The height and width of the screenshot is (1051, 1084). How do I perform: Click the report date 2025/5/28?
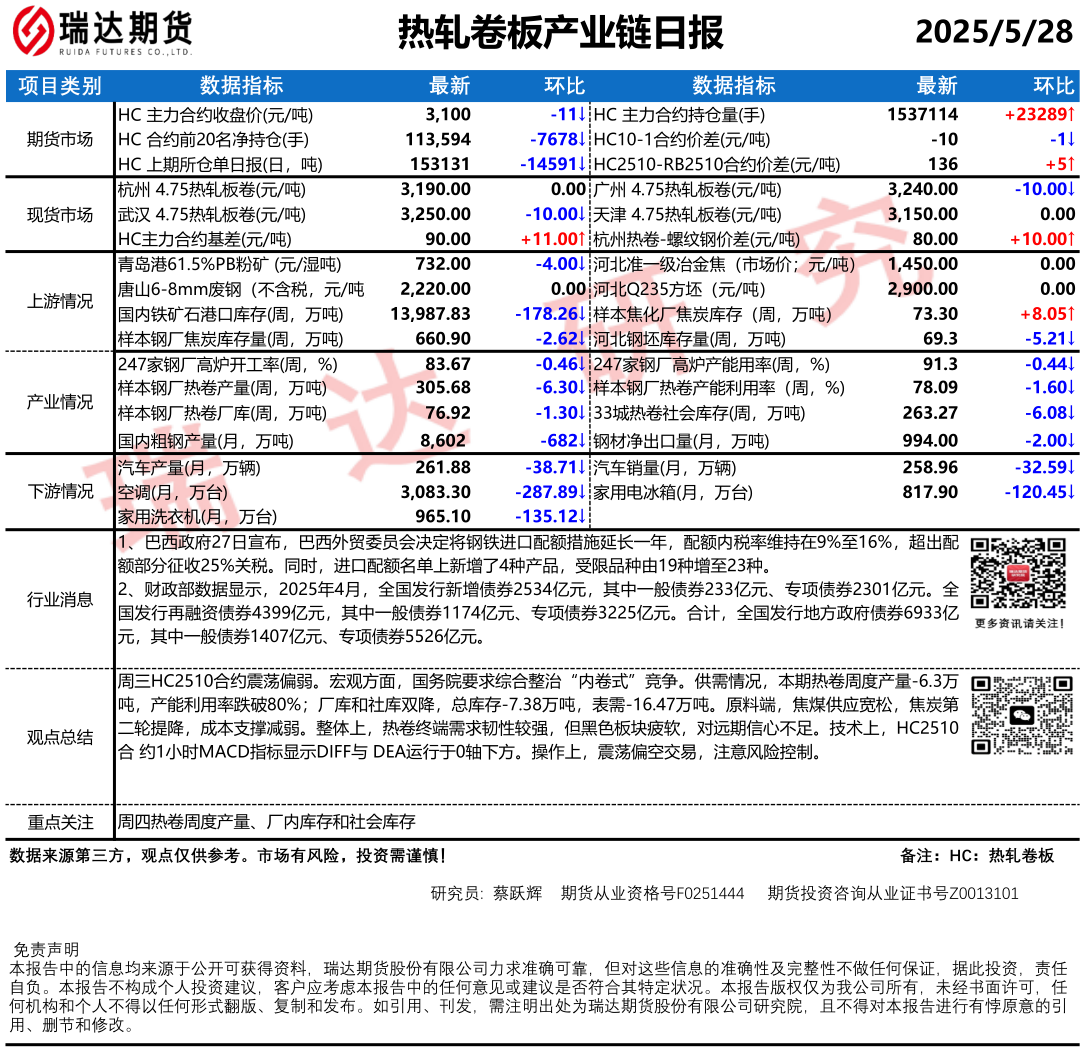tap(993, 34)
